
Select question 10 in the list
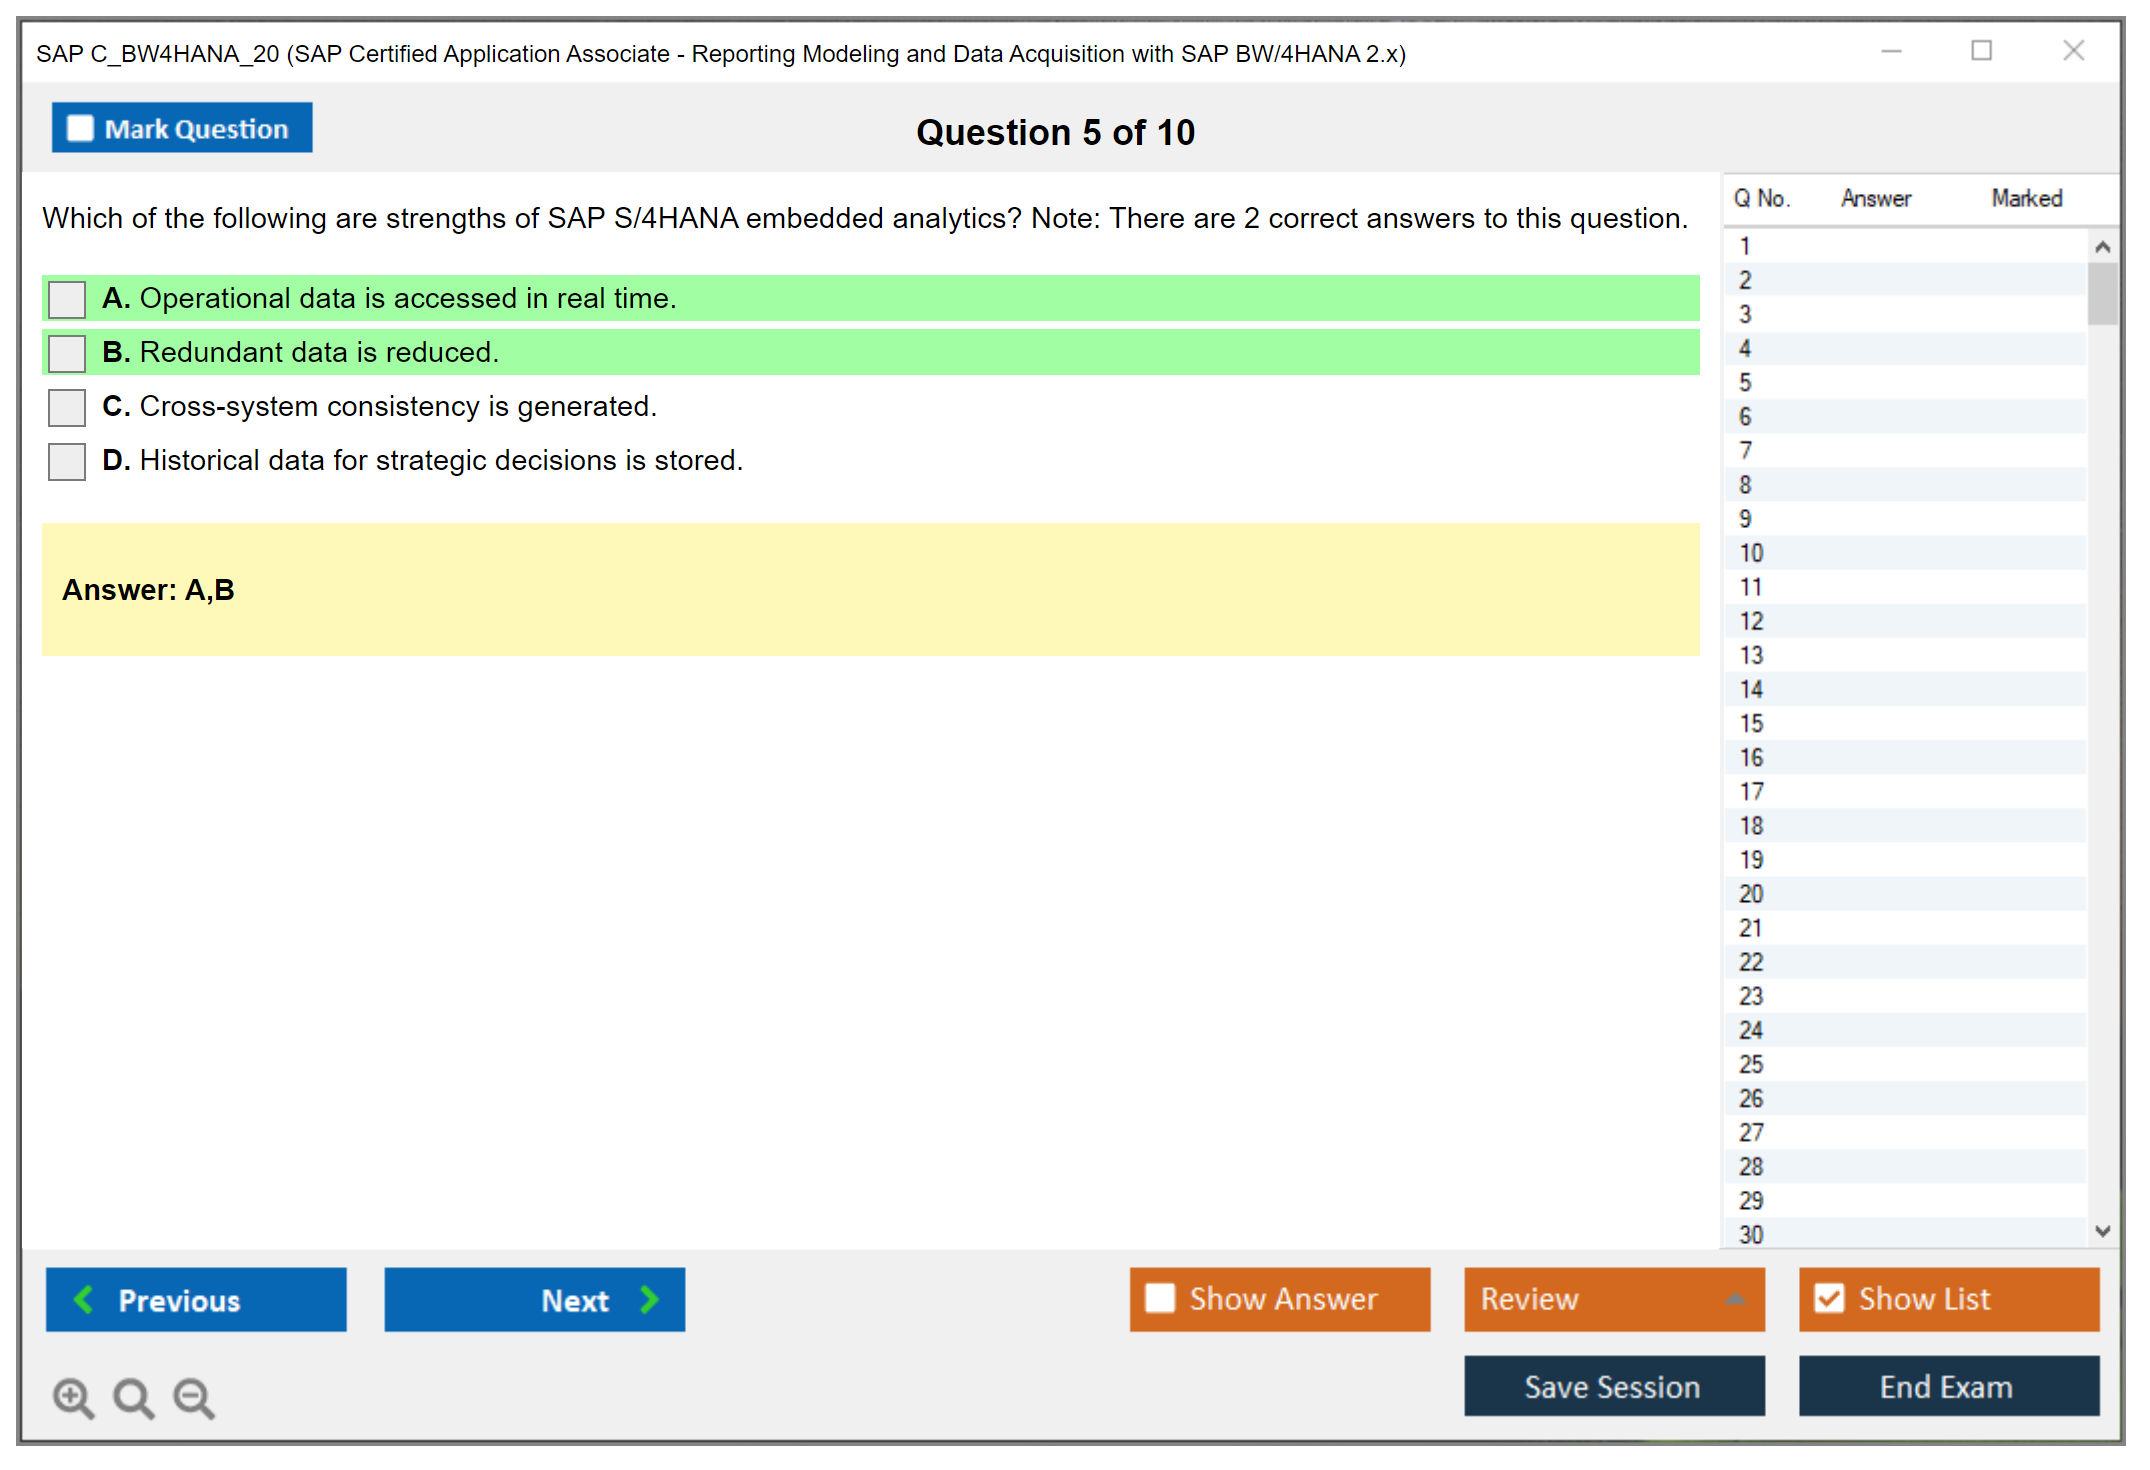(x=1751, y=553)
